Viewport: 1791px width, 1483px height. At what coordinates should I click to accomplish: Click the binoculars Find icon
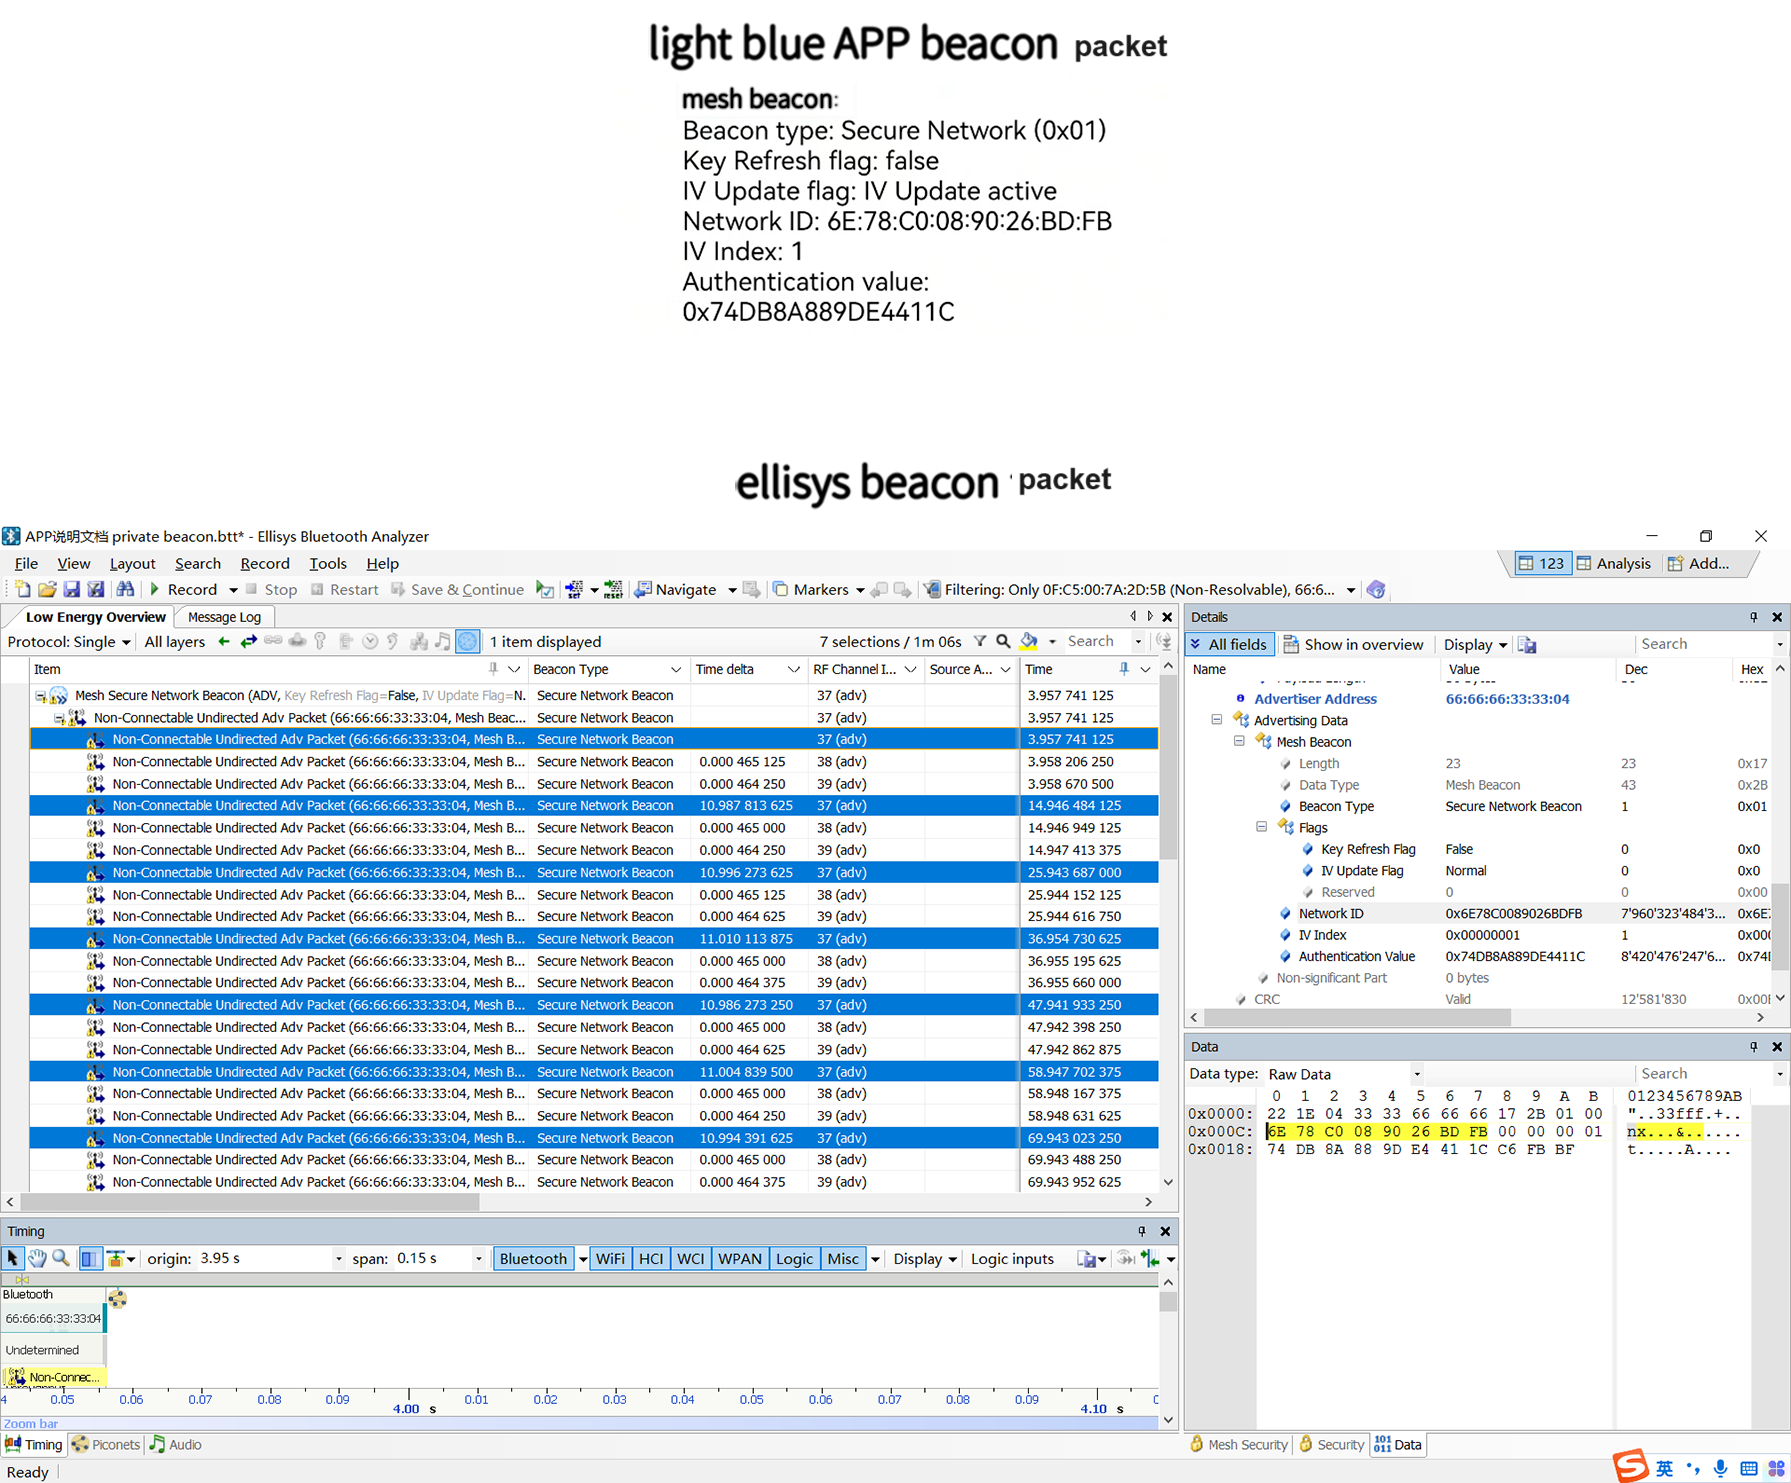tap(125, 590)
